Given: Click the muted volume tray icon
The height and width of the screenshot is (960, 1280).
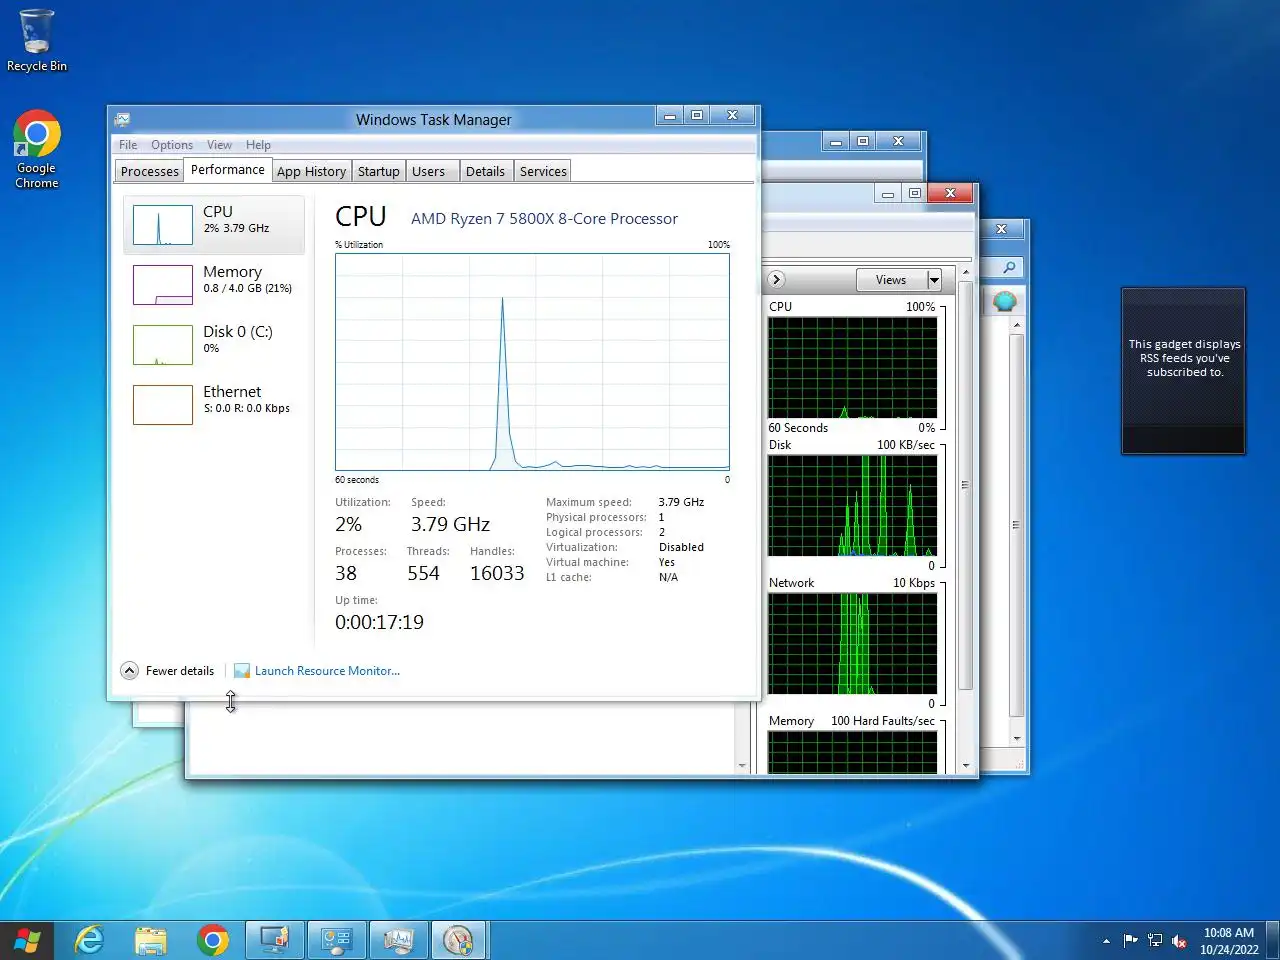Looking at the screenshot, I should (x=1179, y=941).
